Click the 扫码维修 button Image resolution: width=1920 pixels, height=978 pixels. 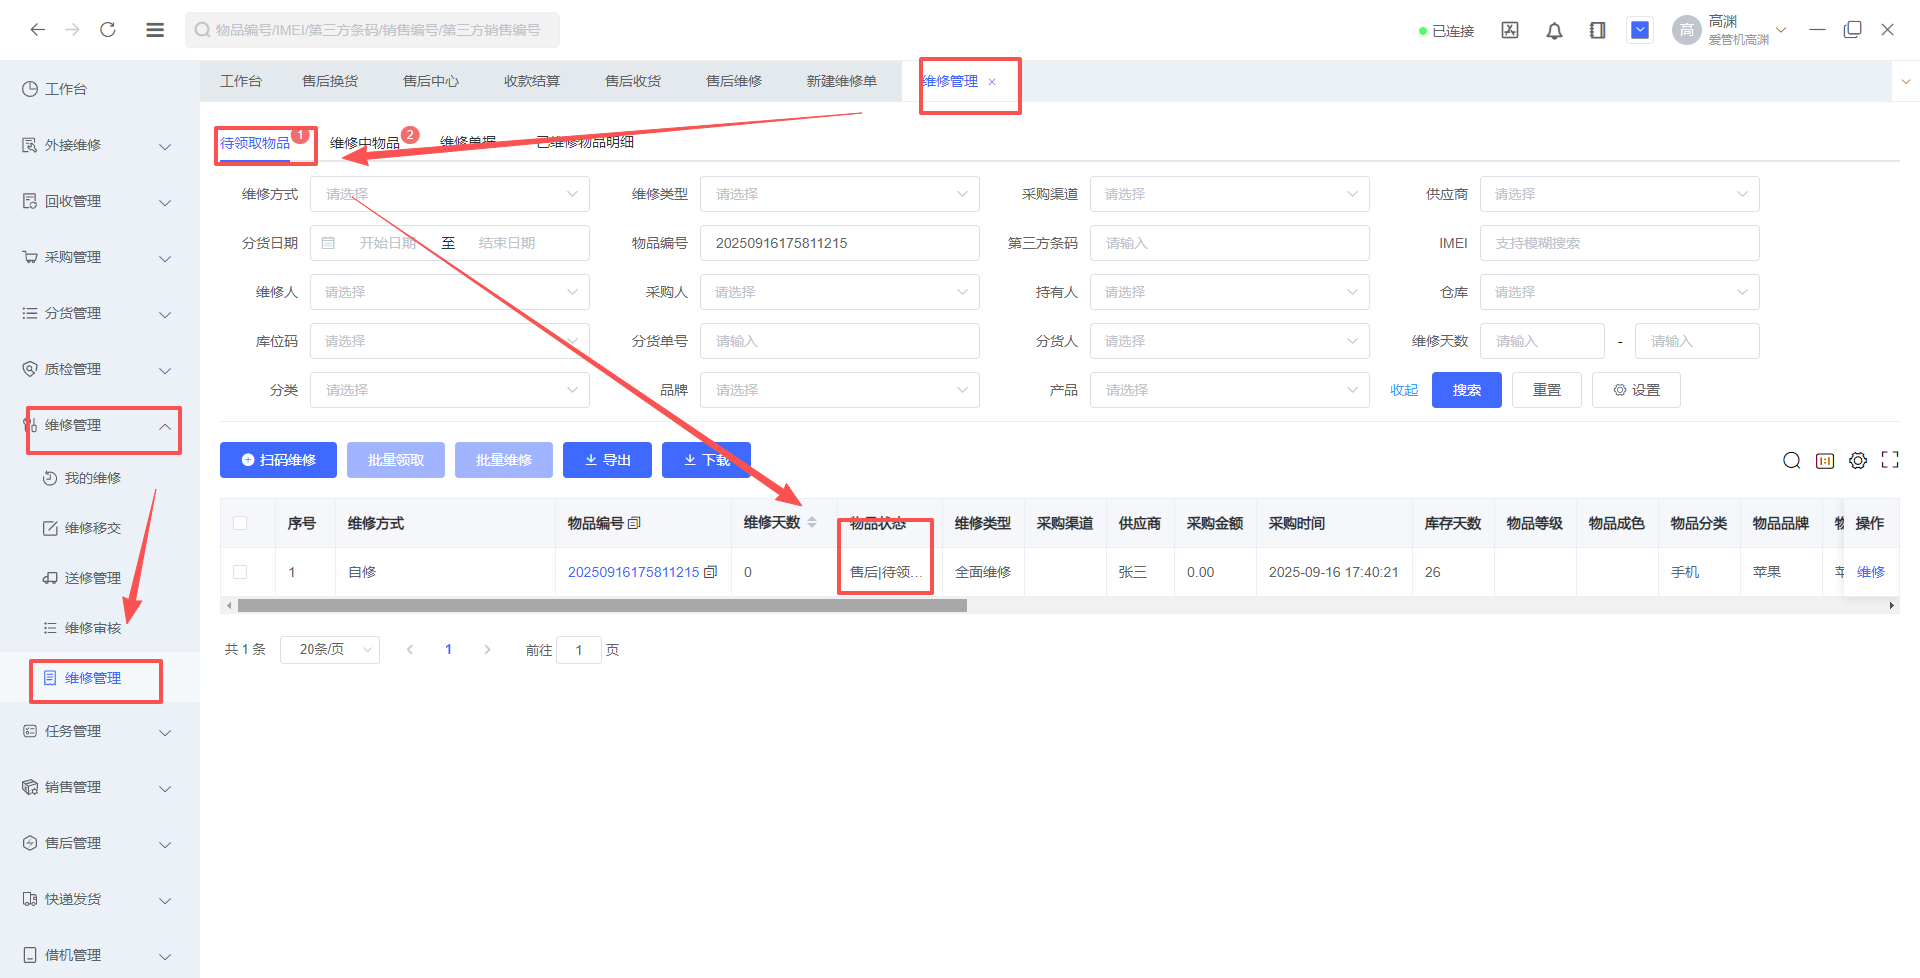278,460
